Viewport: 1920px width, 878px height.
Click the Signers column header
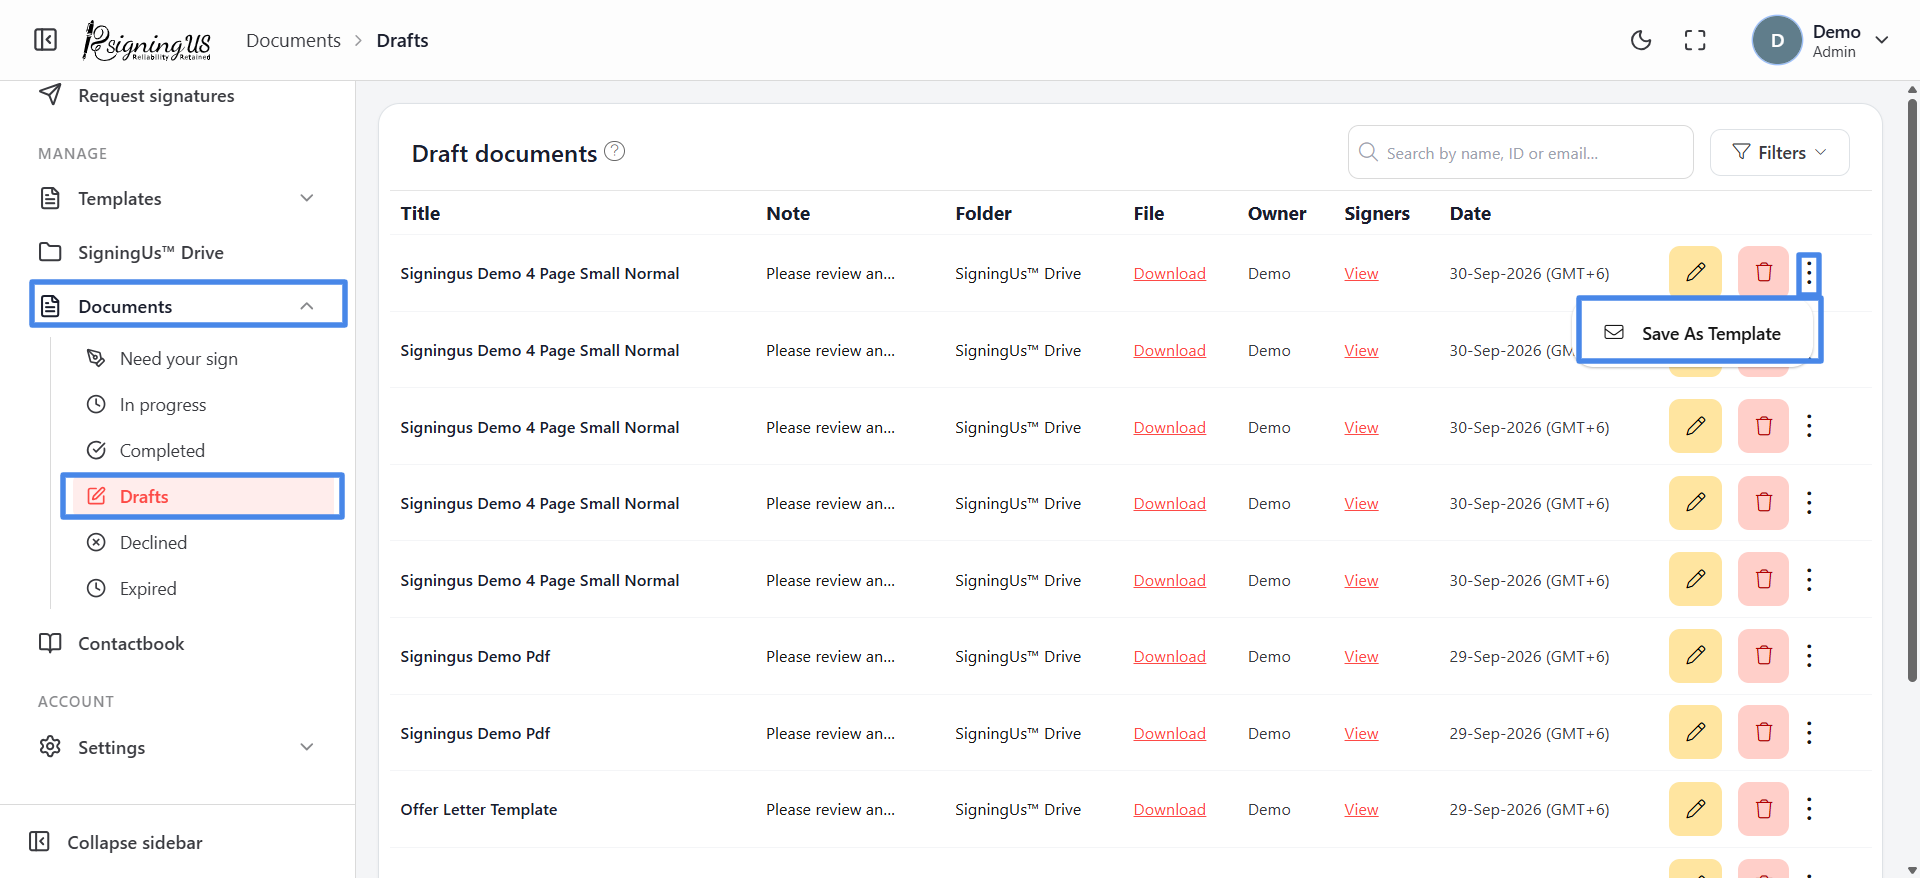point(1377,213)
